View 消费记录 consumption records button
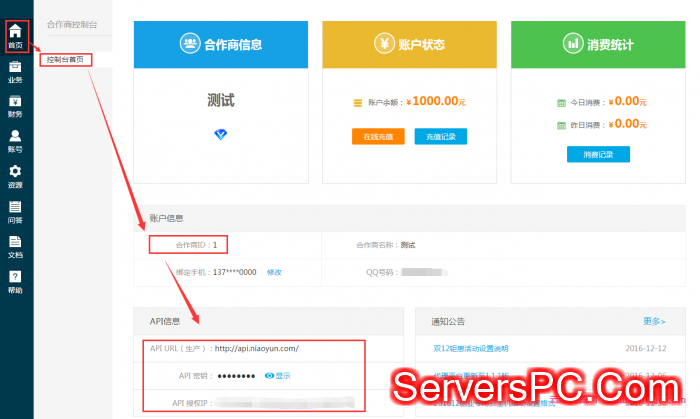700x419 pixels. tap(598, 154)
